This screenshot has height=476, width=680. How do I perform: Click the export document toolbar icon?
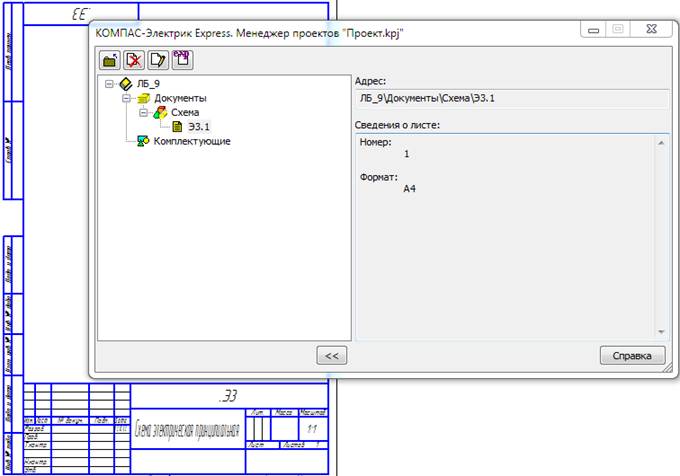click(182, 60)
